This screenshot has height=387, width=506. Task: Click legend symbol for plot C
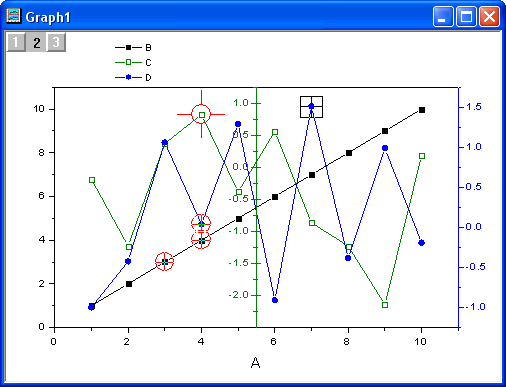coord(128,62)
